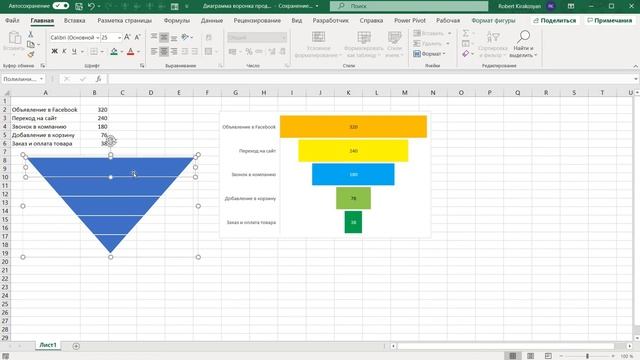Image resolution: width=640 pixels, height=360 pixels.
Task: Click the red Font Color swatch
Action: 131,51
